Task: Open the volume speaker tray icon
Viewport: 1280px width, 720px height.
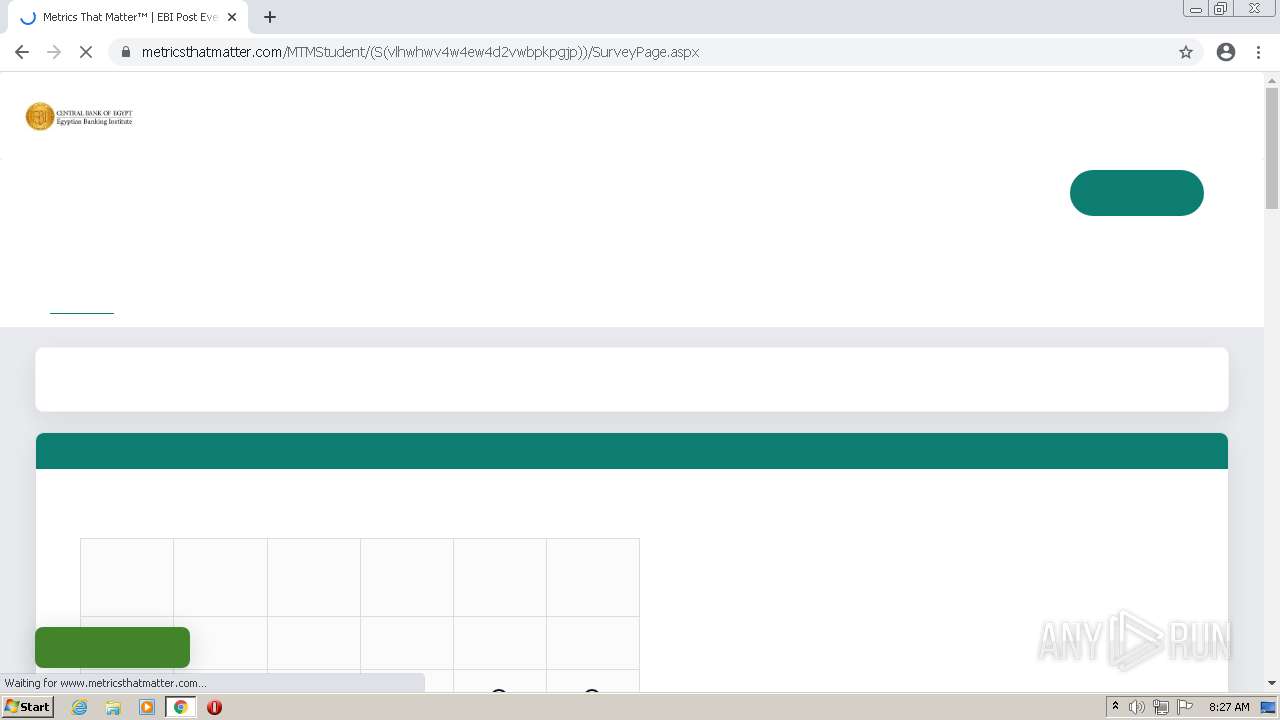Action: [x=1137, y=707]
